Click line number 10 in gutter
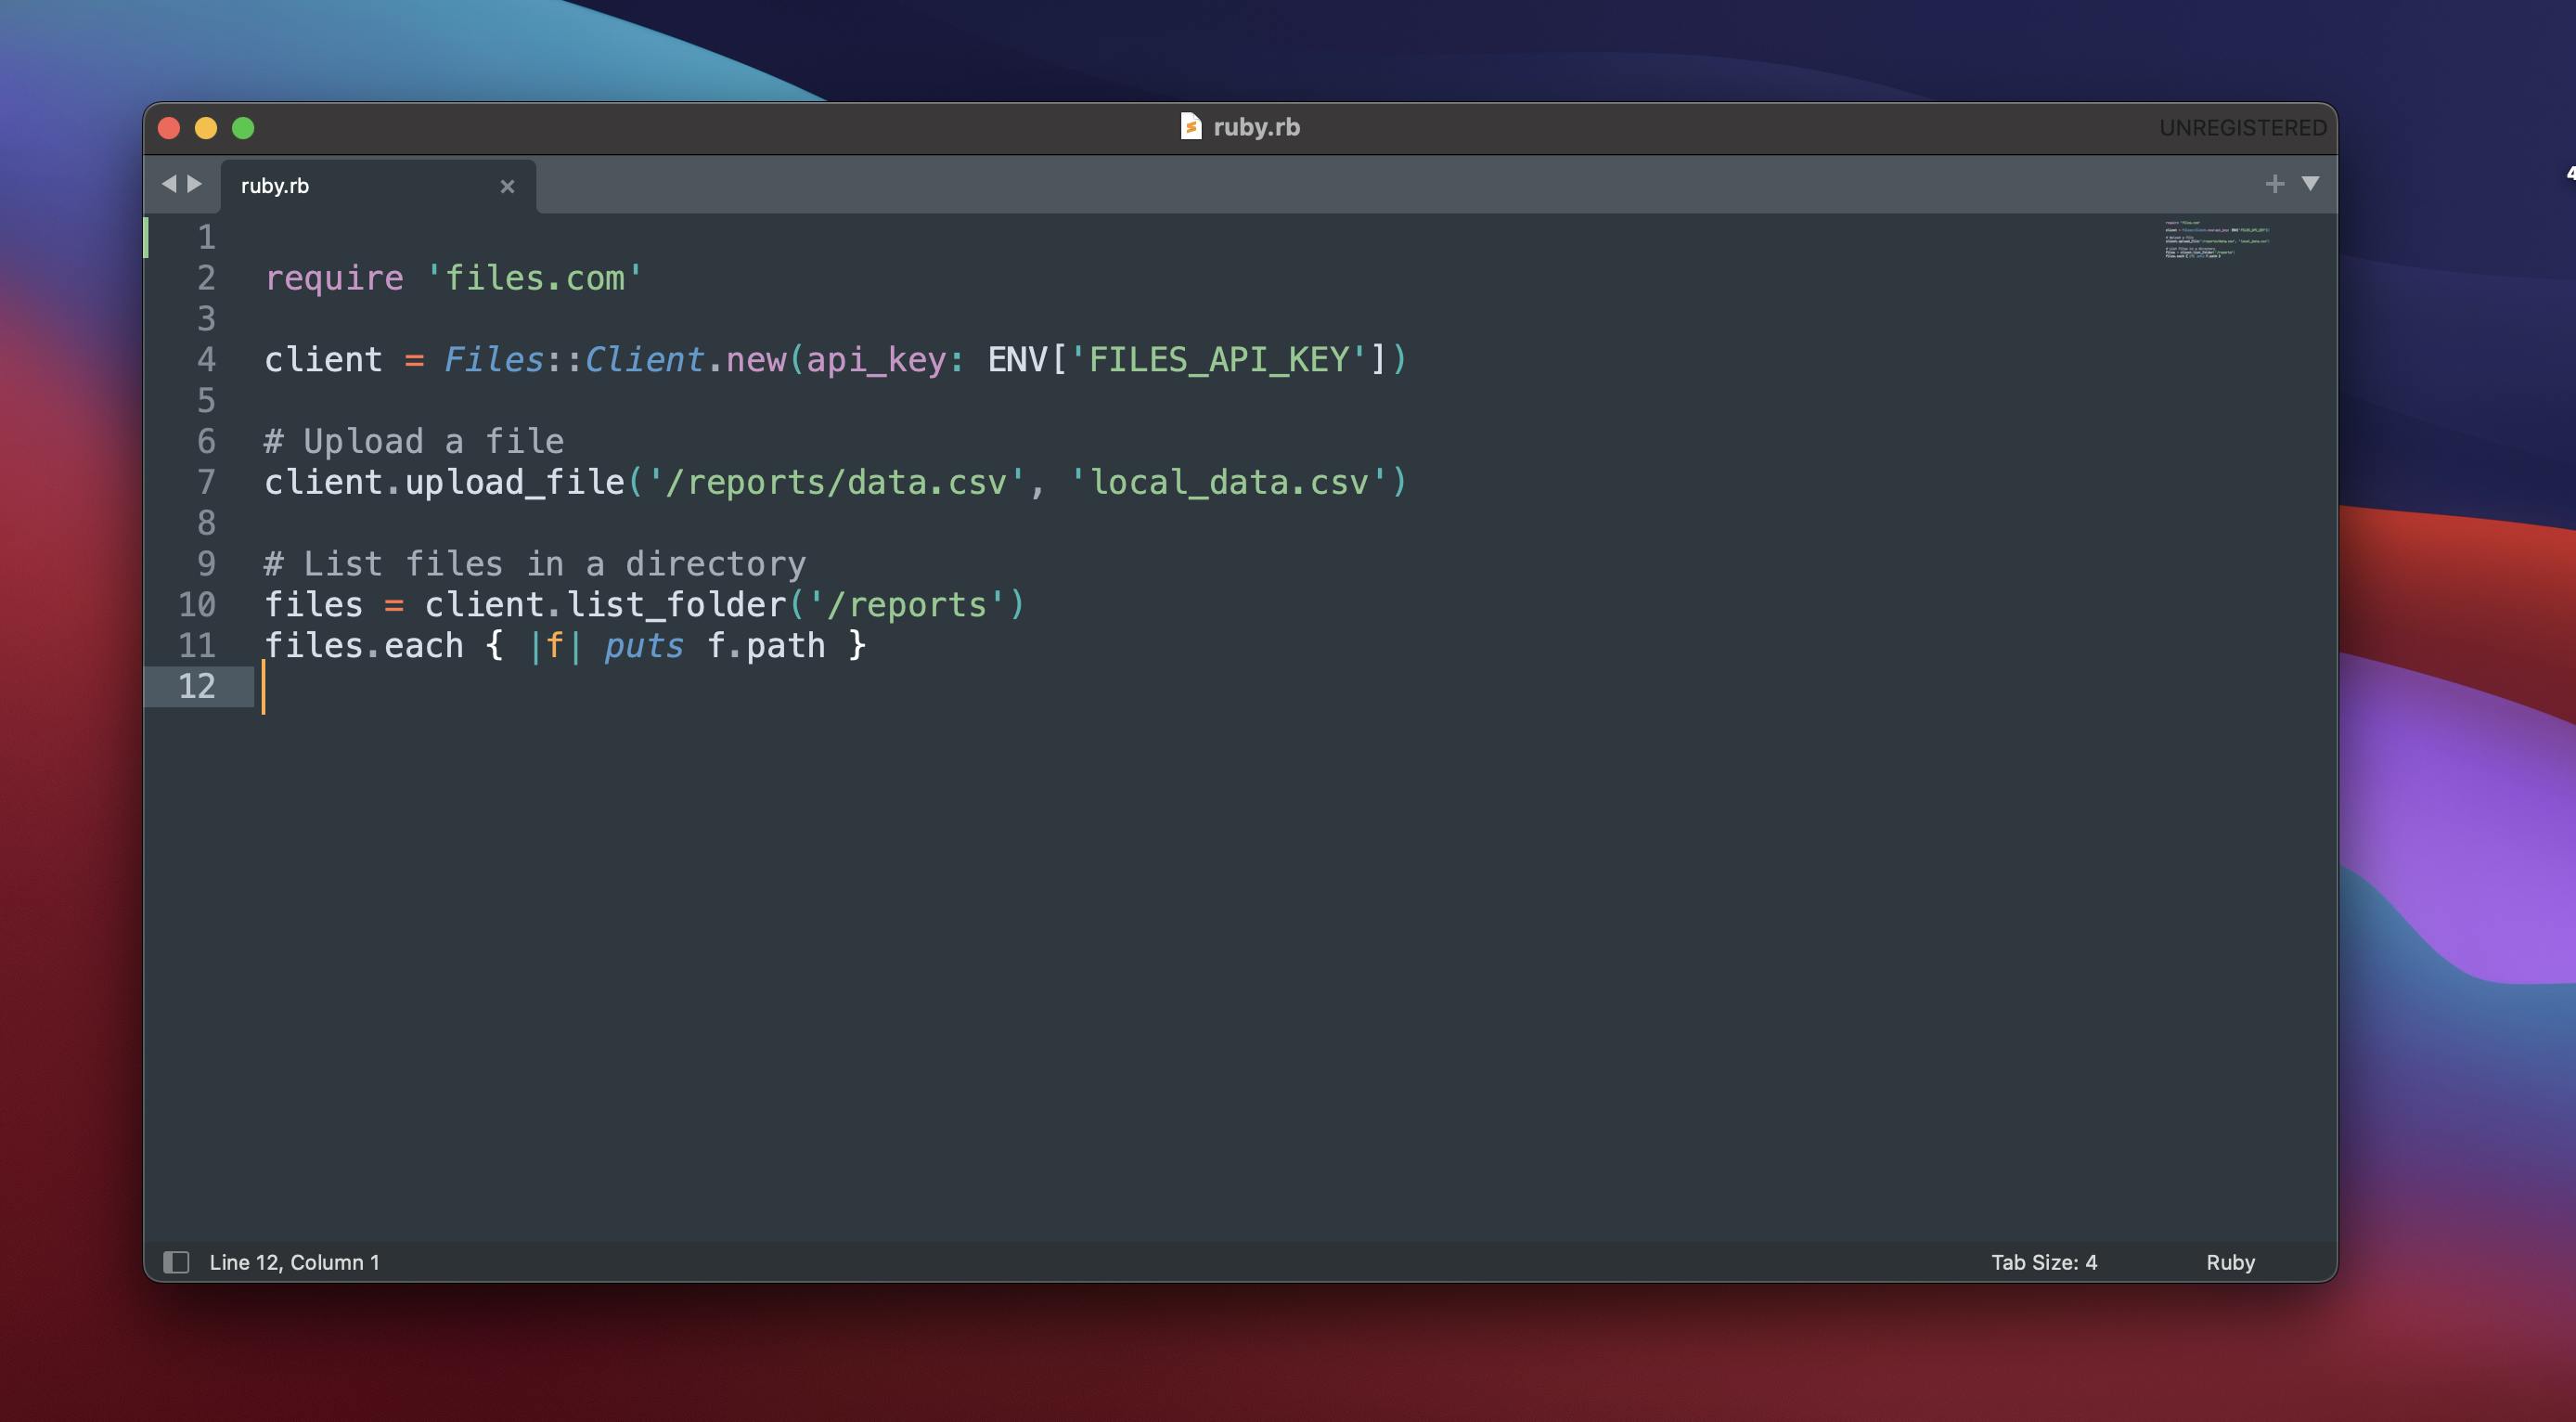Image resolution: width=2576 pixels, height=1422 pixels. pyautogui.click(x=197, y=605)
